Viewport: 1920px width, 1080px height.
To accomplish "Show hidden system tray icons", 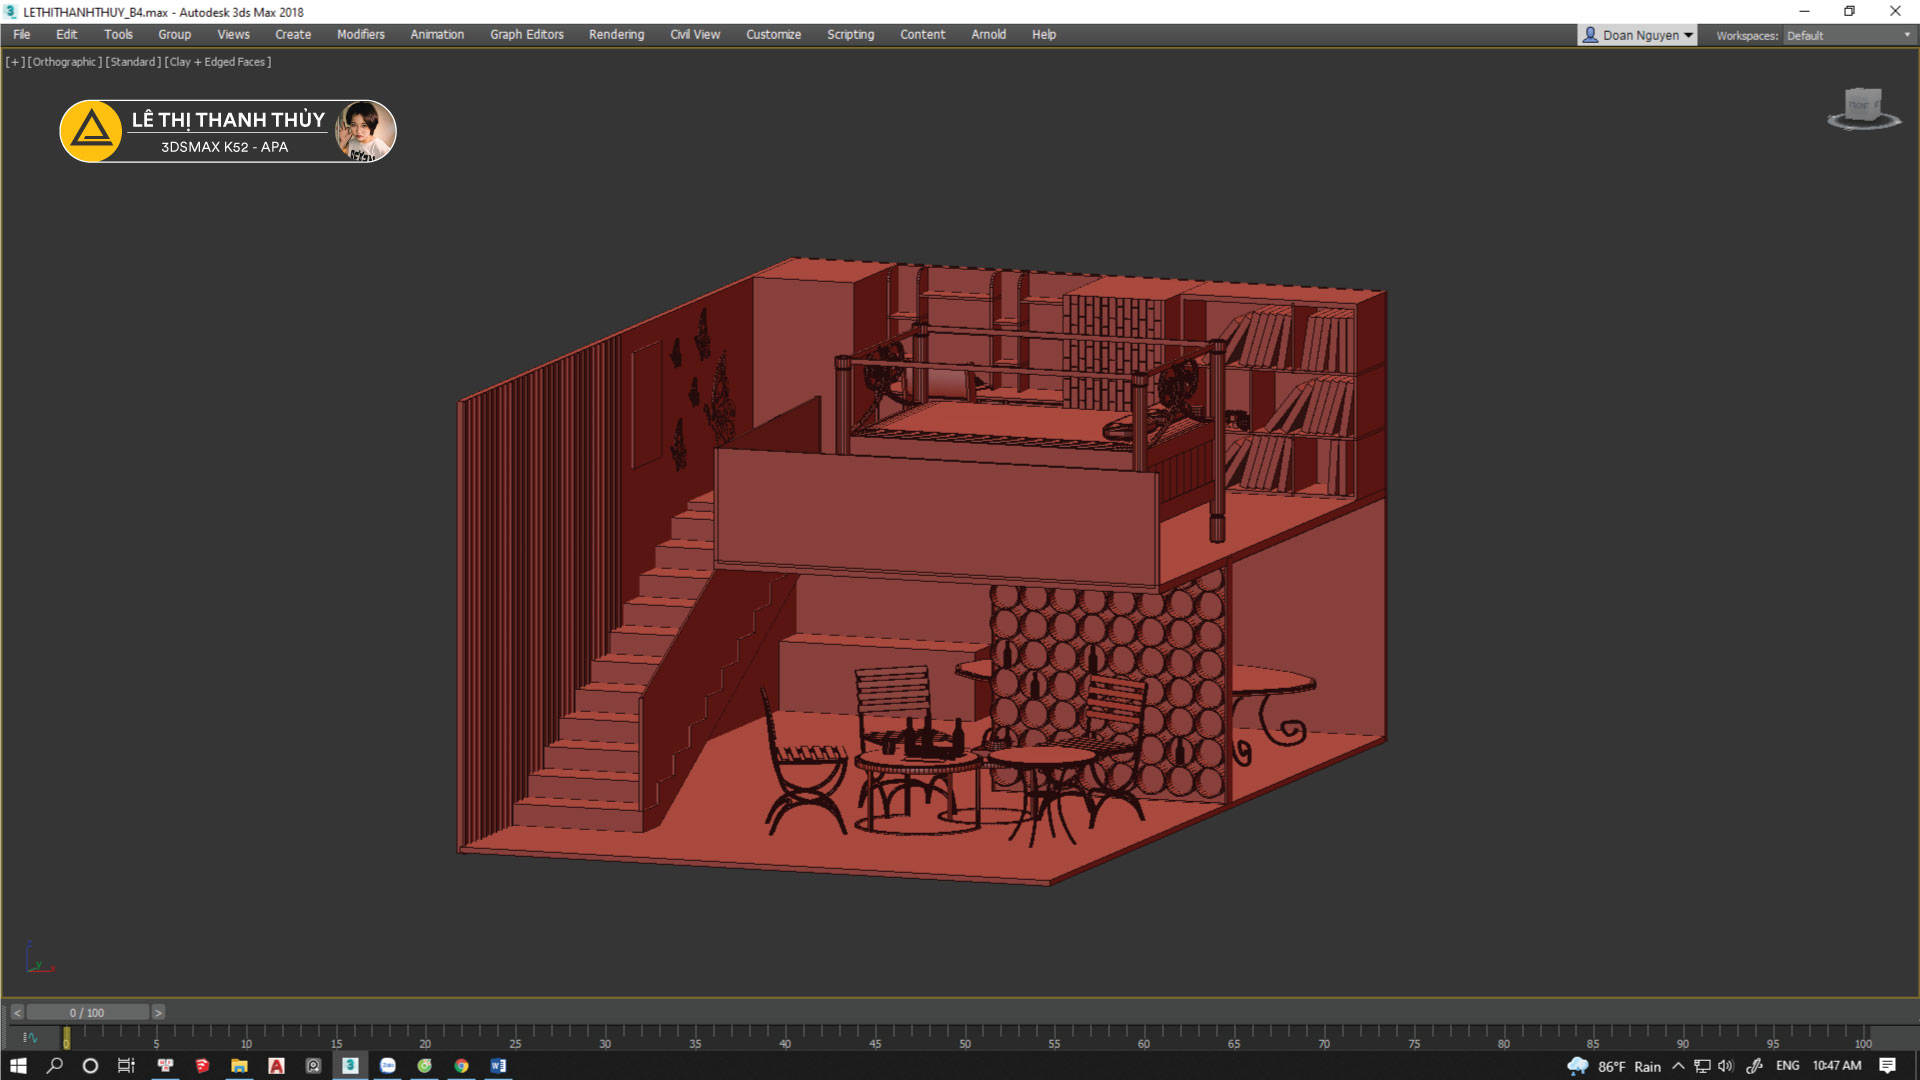I will 1678,1066.
